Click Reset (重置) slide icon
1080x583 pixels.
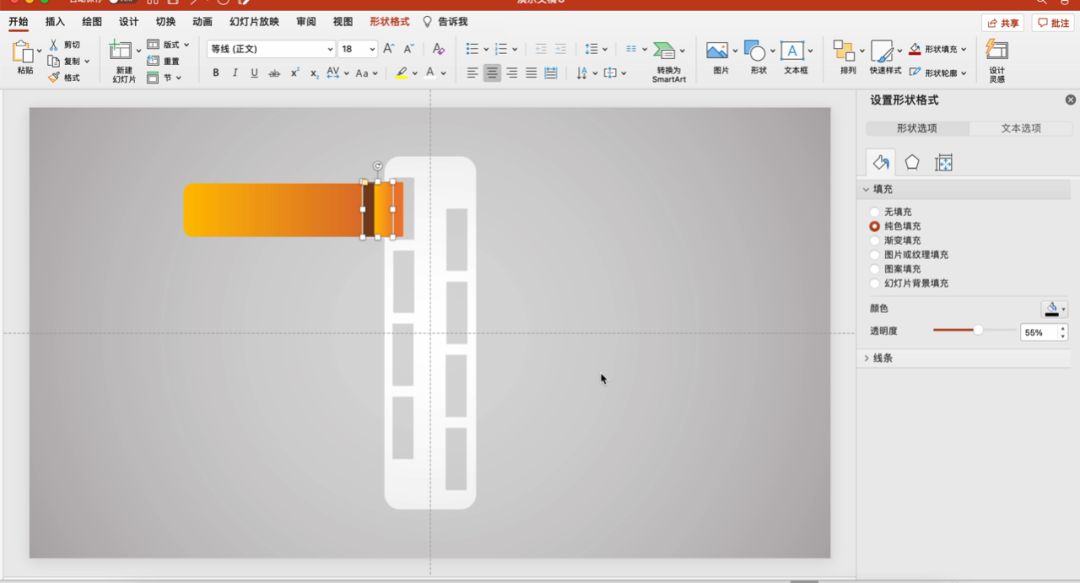pyautogui.click(x=153, y=61)
